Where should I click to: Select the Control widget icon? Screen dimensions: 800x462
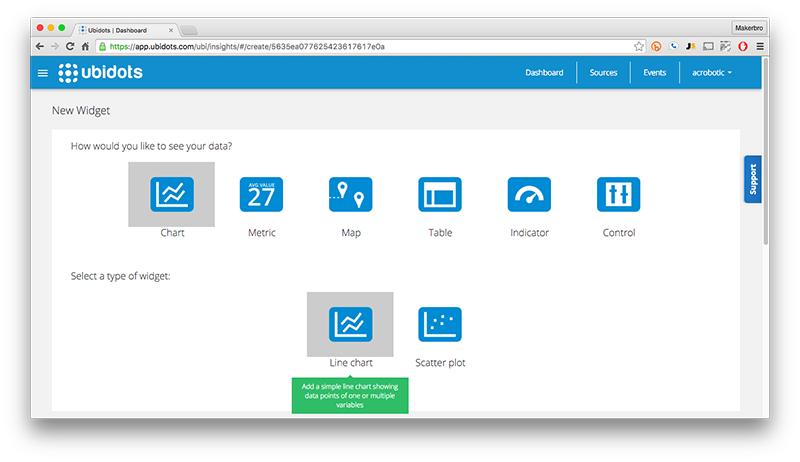[618, 194]
